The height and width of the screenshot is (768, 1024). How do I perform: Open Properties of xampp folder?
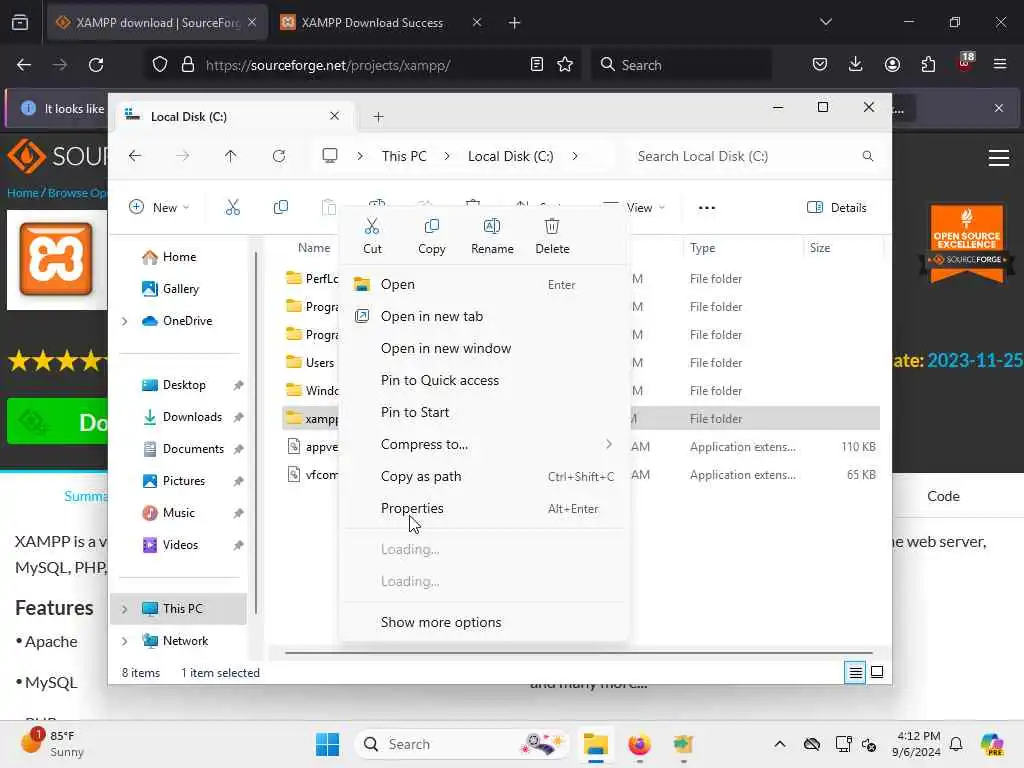point(484,508)
